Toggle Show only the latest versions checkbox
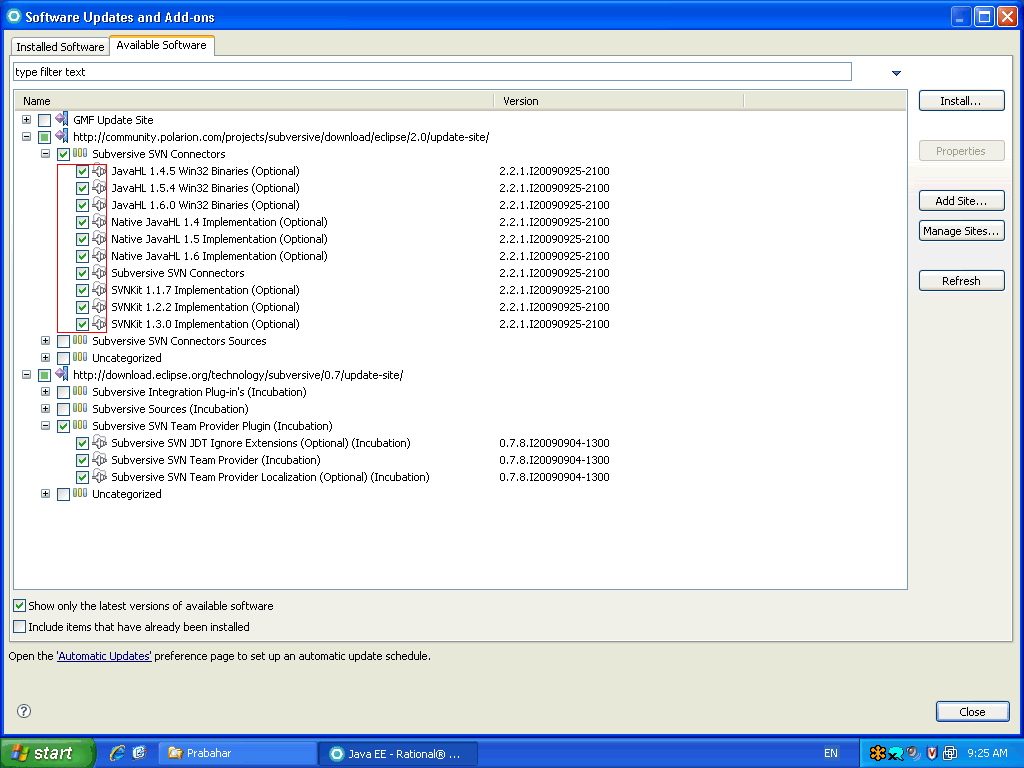This screenshot has height=768, width=1024. (x=20, y=606)
